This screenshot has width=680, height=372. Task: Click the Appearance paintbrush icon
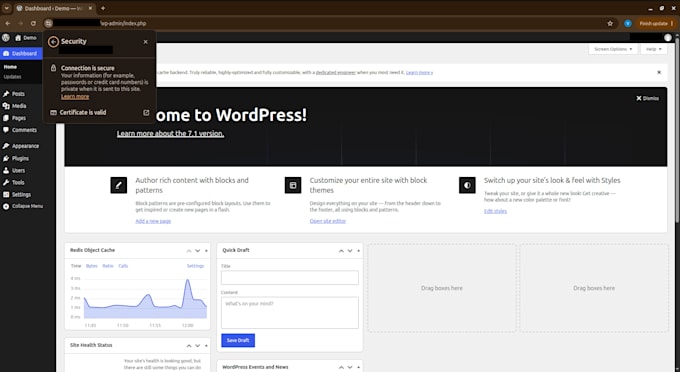coord(6,146)
